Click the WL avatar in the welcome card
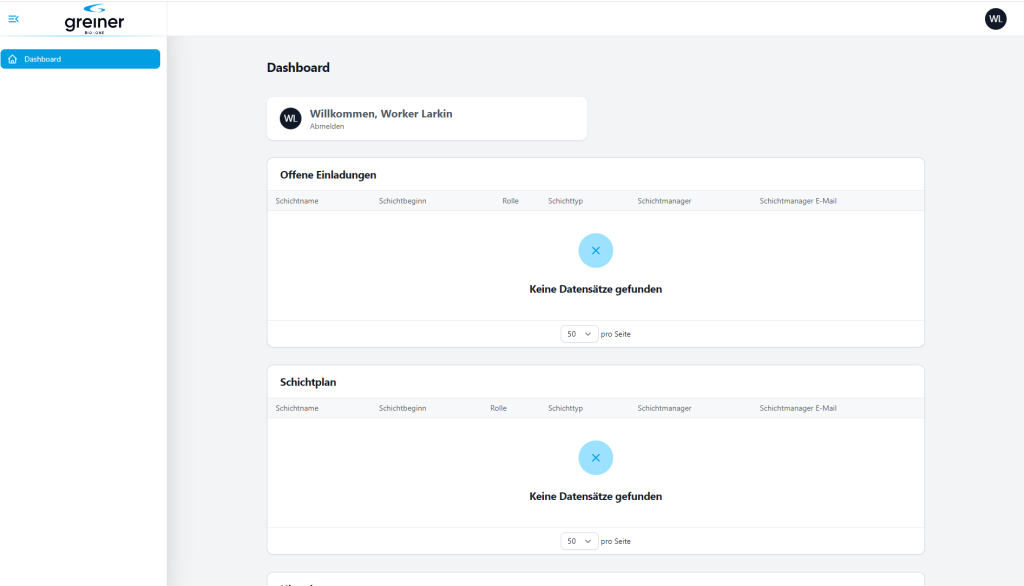 pyautogui.click(x=290, y=118)
